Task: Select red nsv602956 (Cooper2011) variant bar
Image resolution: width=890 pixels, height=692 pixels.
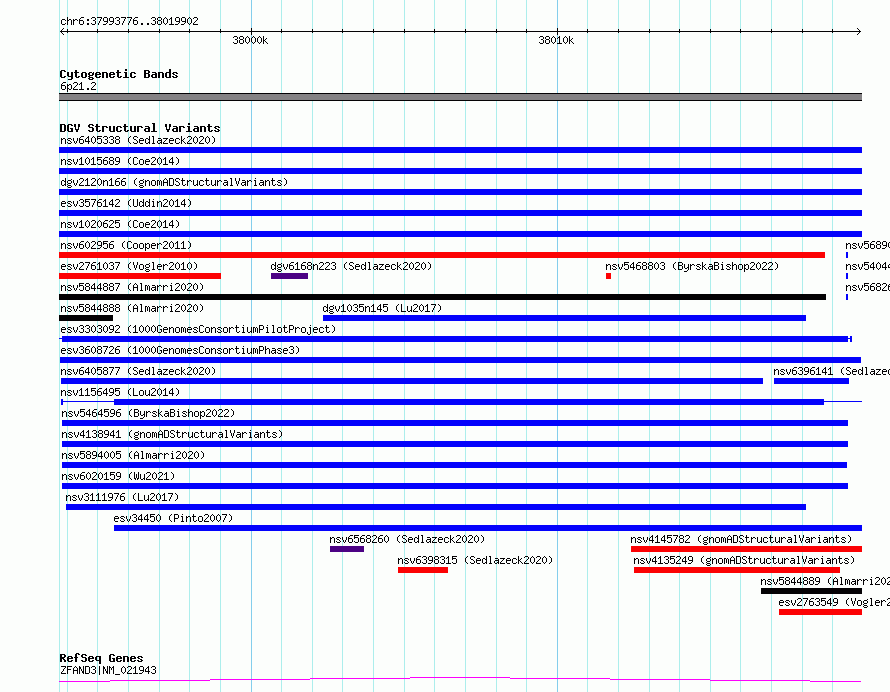Action: 442,255
